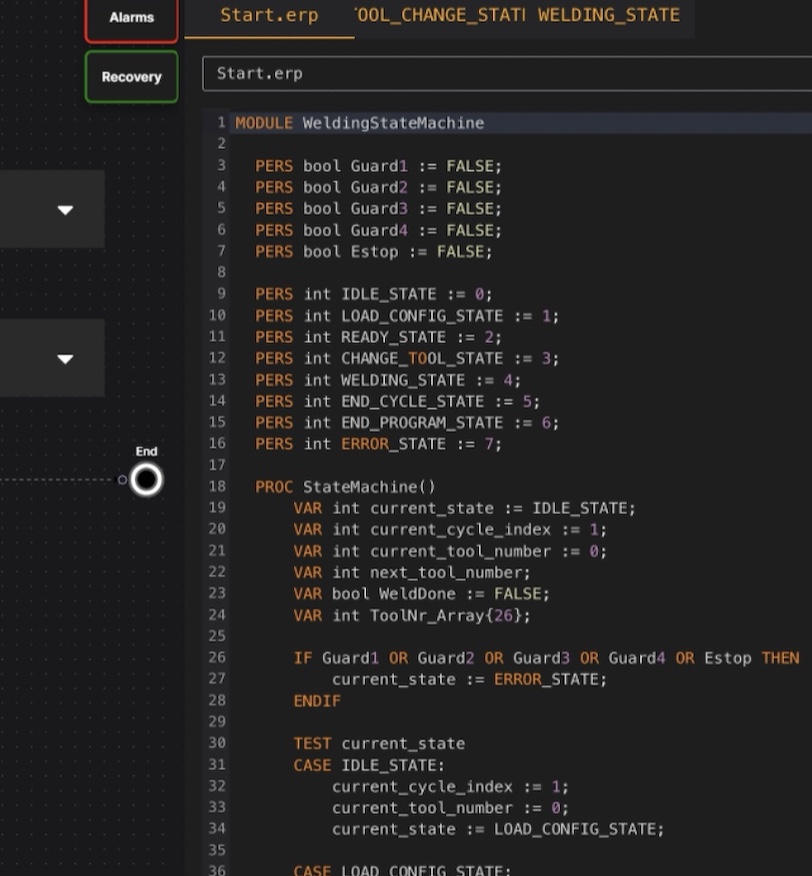Click the line 'PERS bool Guard1 := FALSE;'

pos(378,166)
